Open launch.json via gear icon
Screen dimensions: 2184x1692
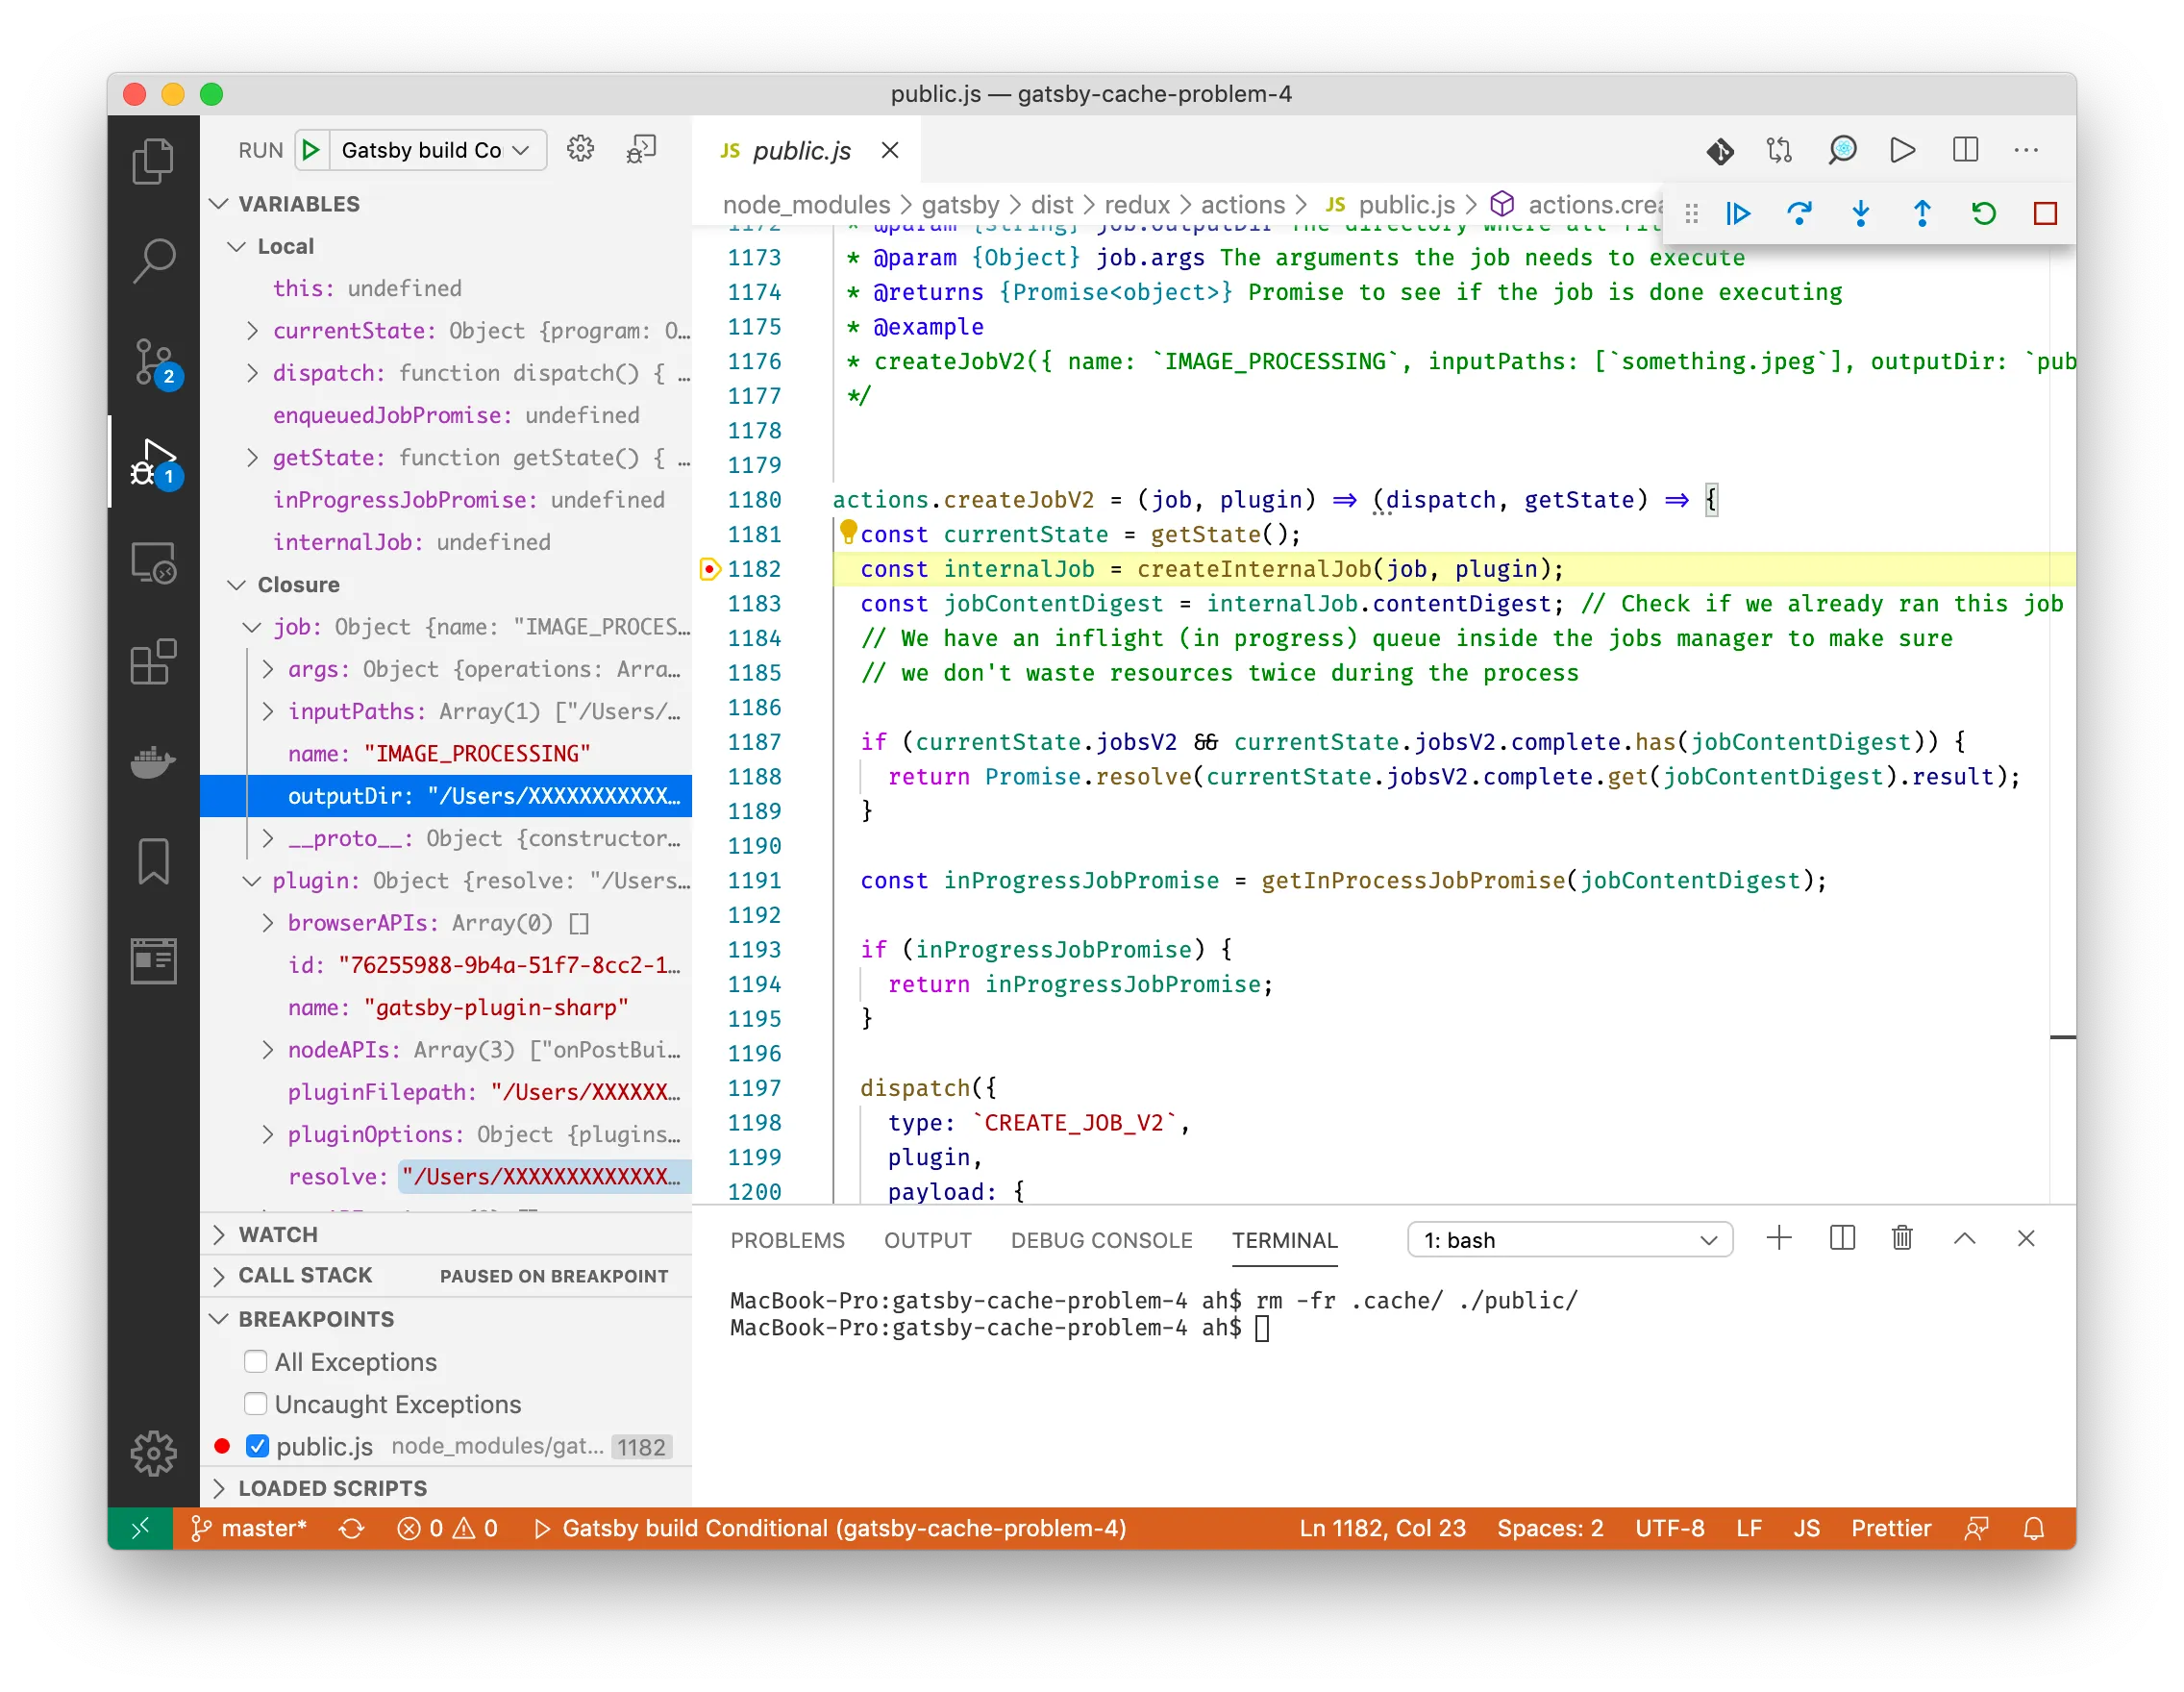coord(580,150)
